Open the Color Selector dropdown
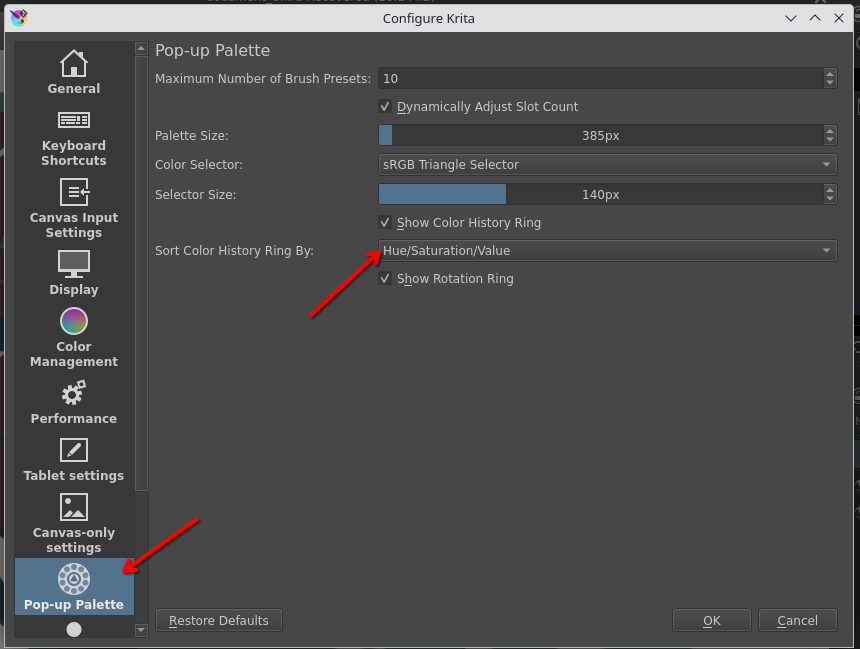The height and width of the screenshot is (649, 860). [607, 164]
